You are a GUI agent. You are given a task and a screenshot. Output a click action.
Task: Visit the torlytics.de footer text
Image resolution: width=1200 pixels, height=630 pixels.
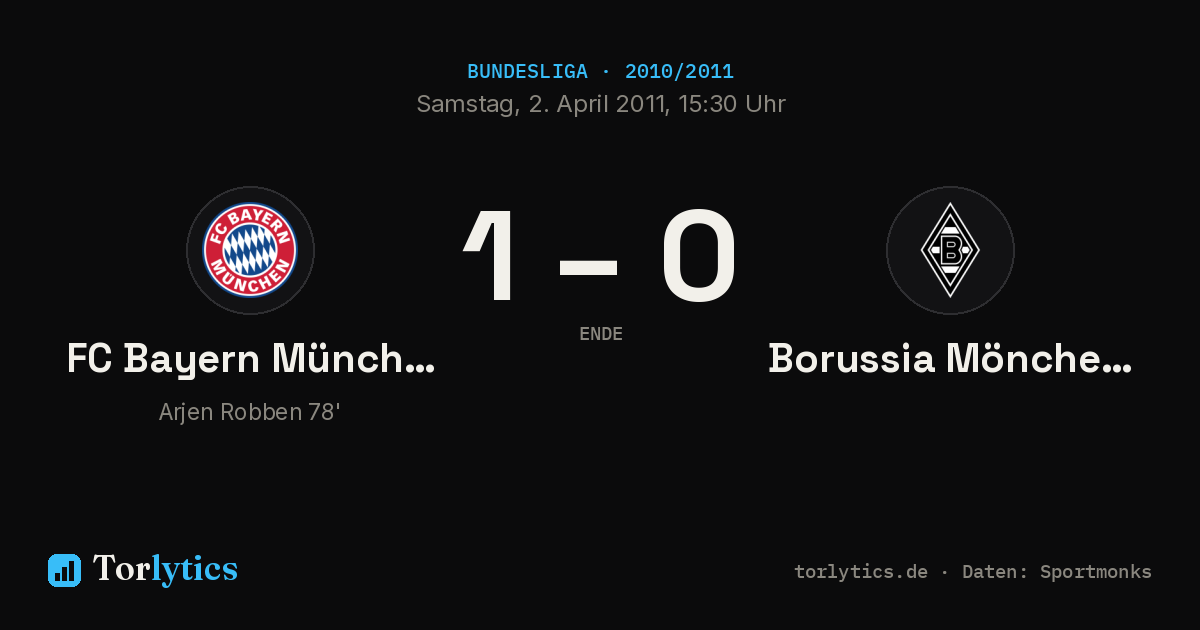(x=861, y=572)
